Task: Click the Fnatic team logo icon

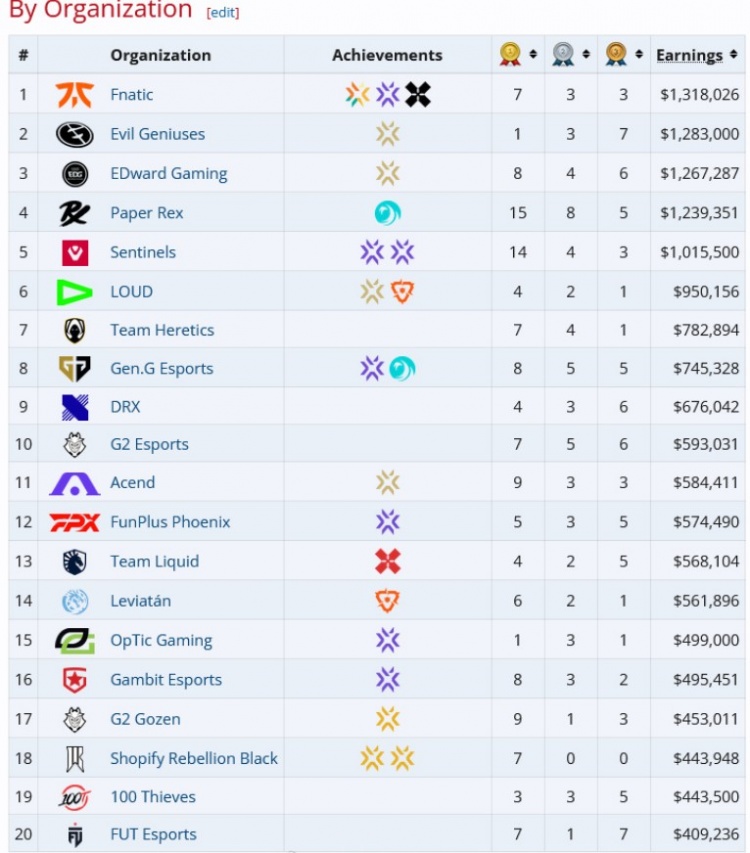Action: (x=75, y=95)
